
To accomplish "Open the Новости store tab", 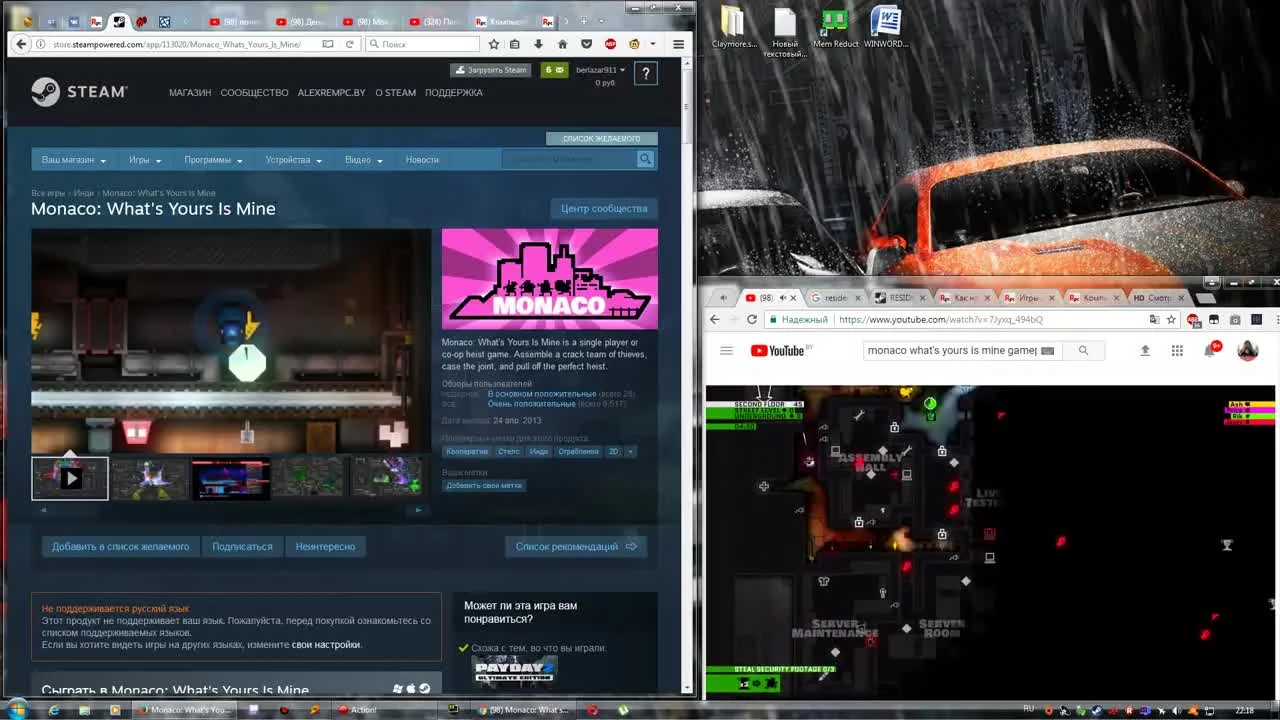I will coord(422,160).
